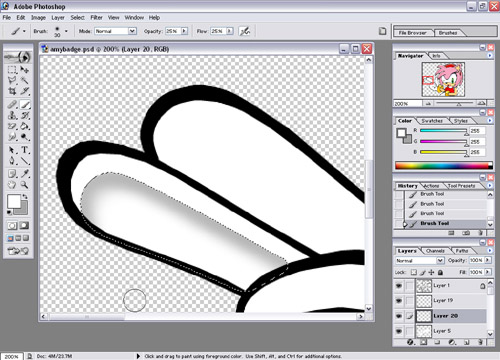
Task: Switch to the Channels tab
Action: pyautogui.click(x=435, y=251)
